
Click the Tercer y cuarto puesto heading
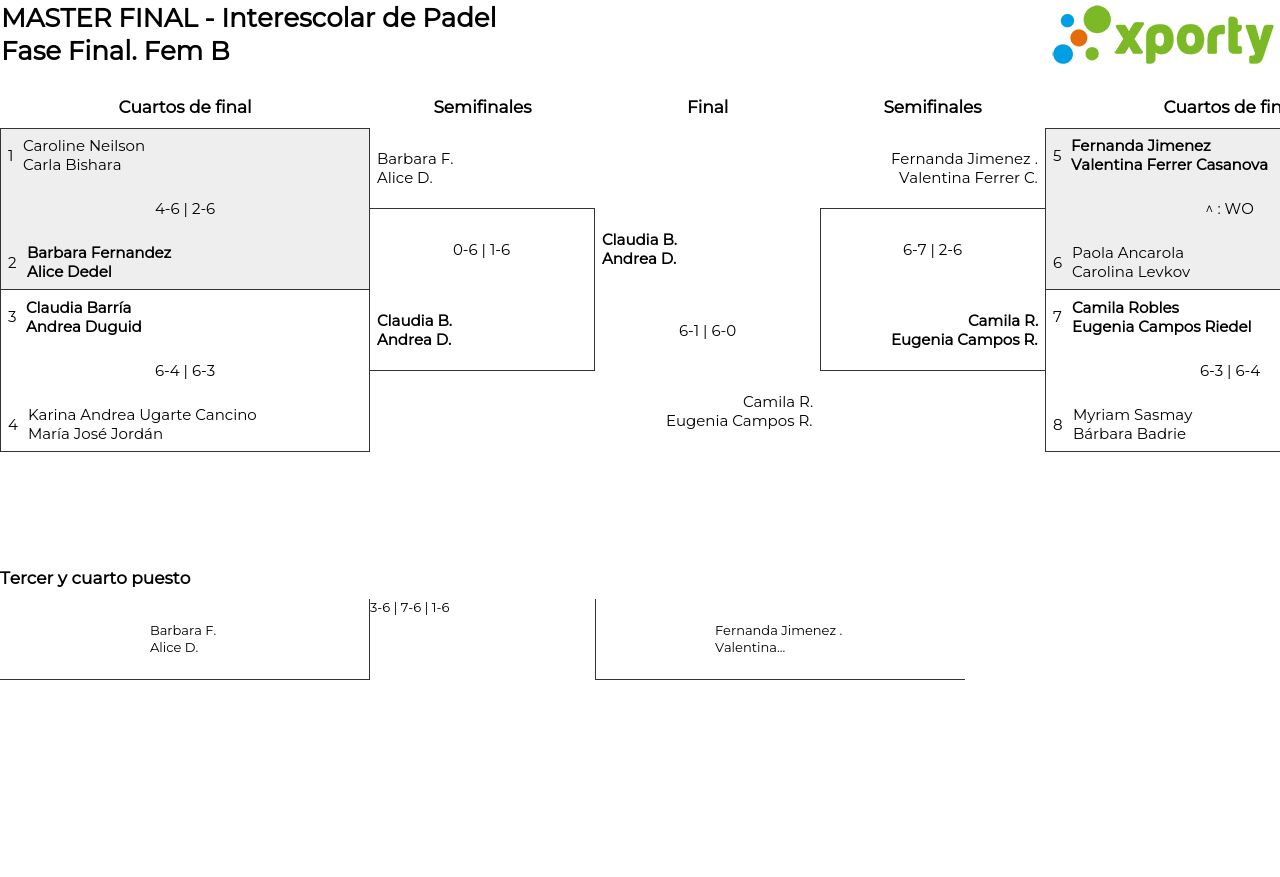click(x=95, y=578)
